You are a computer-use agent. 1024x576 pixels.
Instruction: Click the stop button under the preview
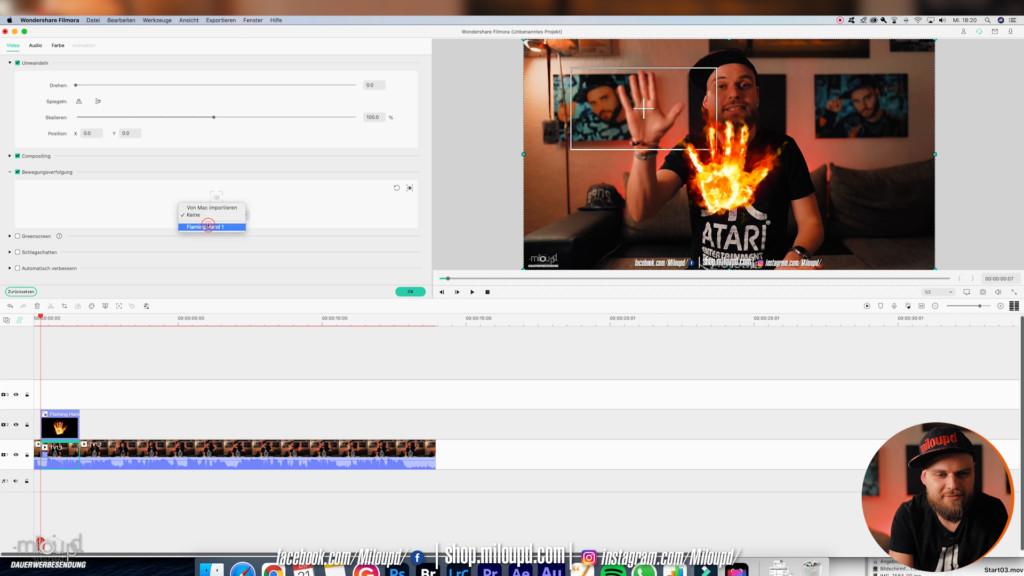pyautogui.click(x=487, y=292)
